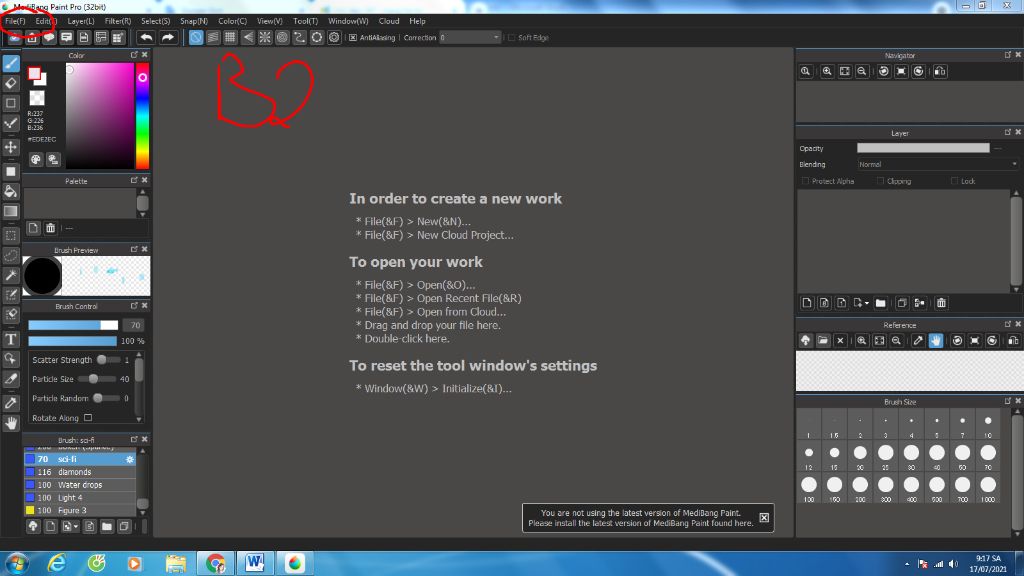This screenshot has width=1024, height=576.
Task: Toggle the AntiAliasing checkbox
Action: tap(353, 38)
